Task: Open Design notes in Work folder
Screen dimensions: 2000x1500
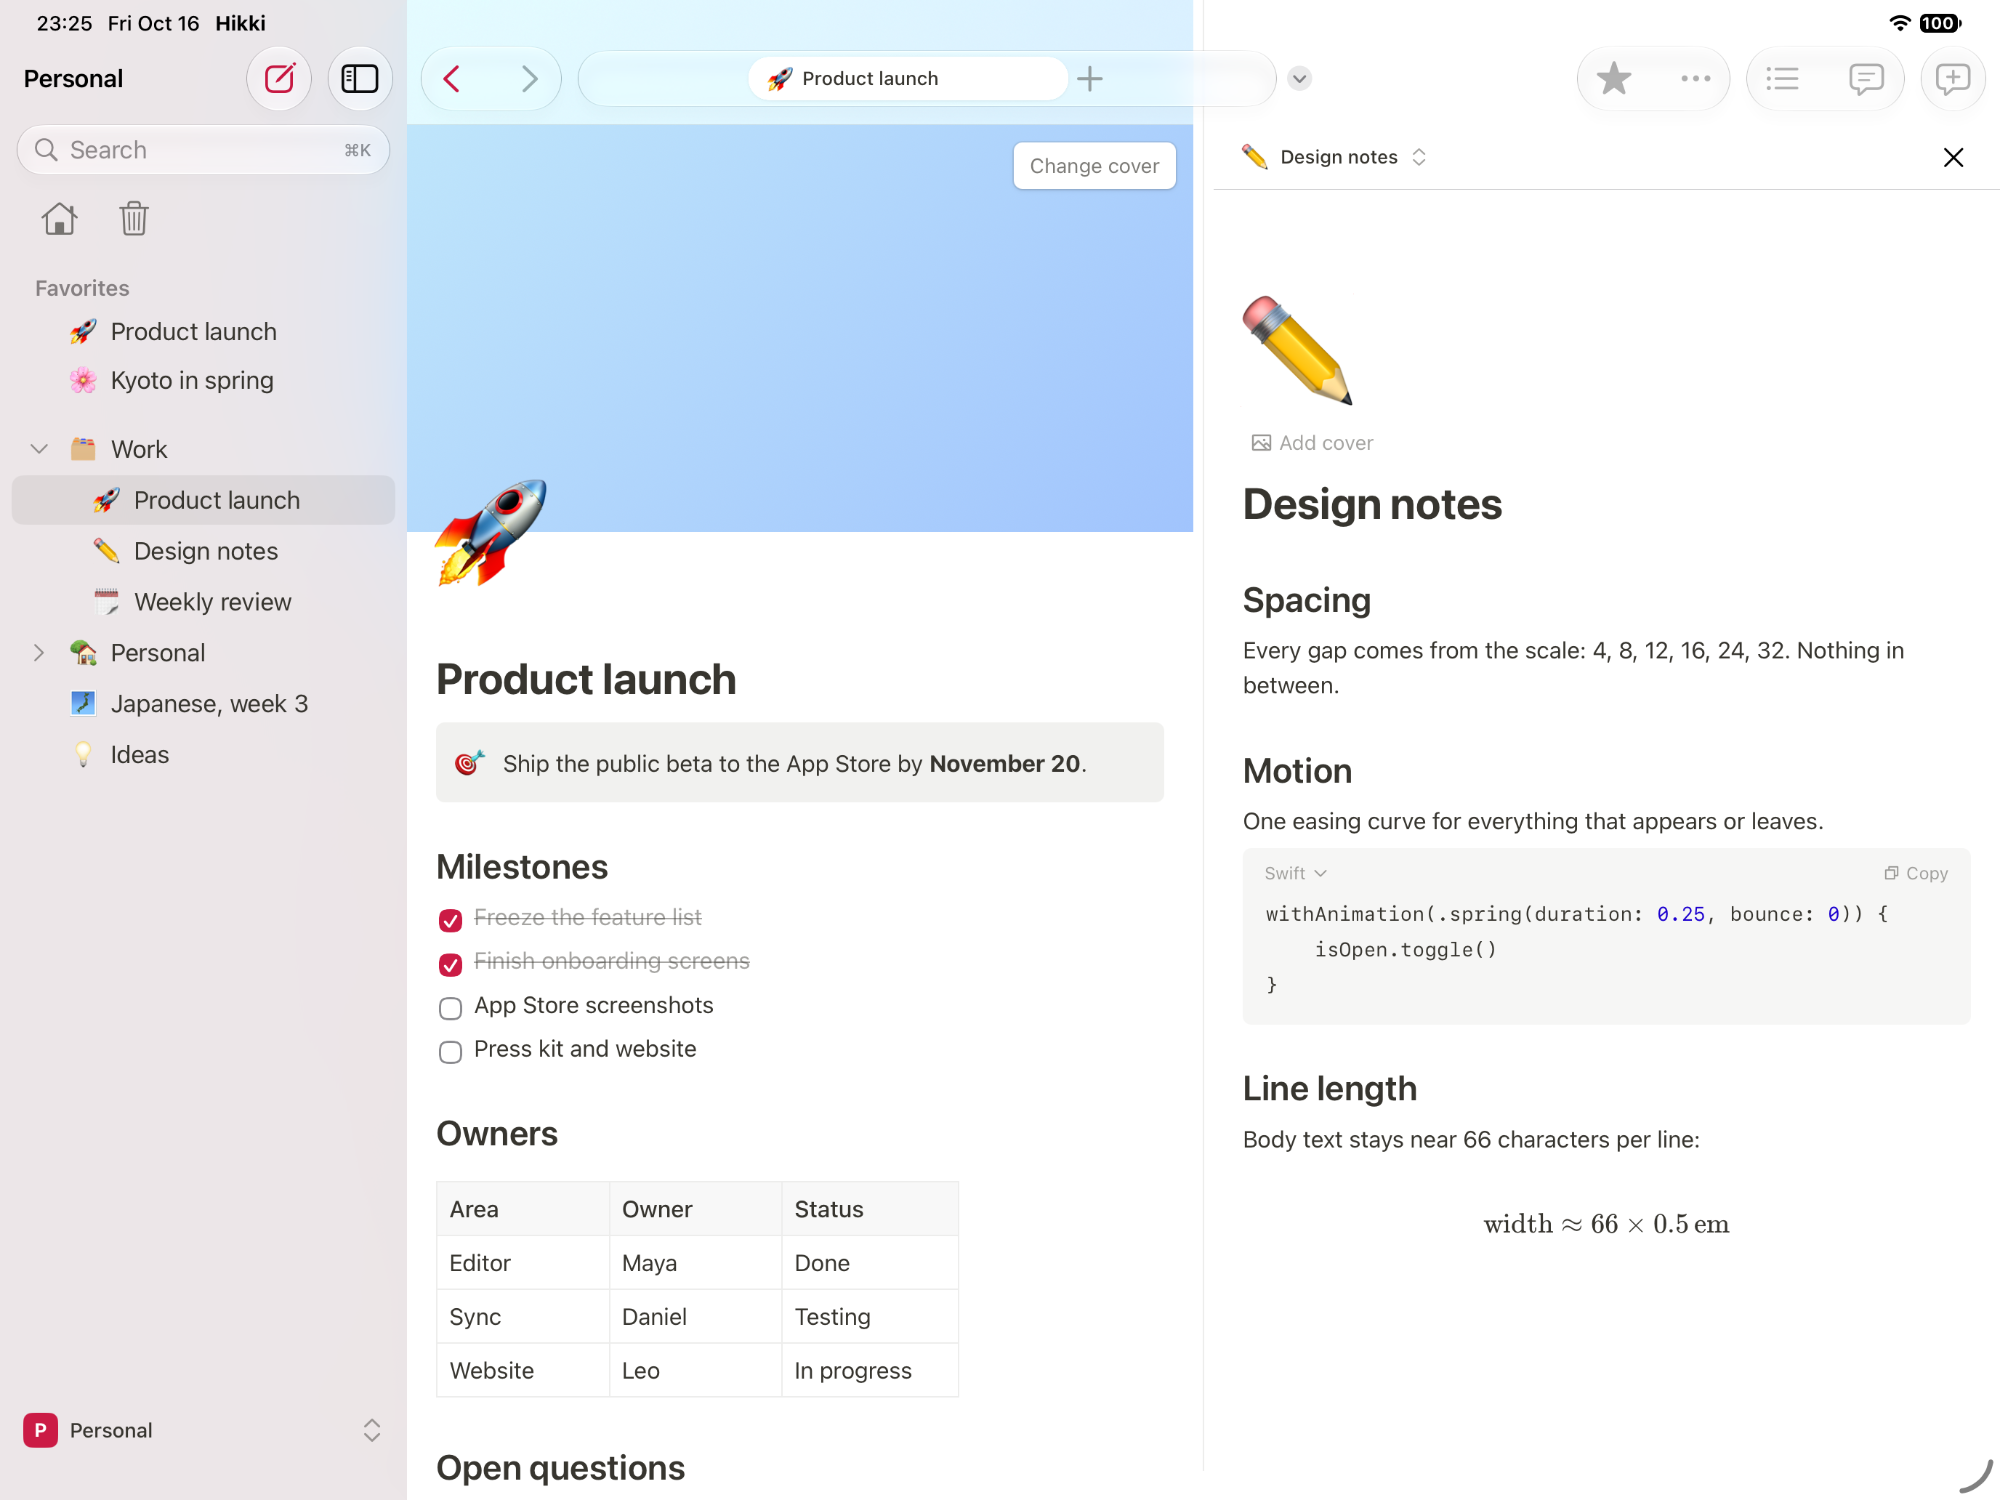Action: coord(203,551)
